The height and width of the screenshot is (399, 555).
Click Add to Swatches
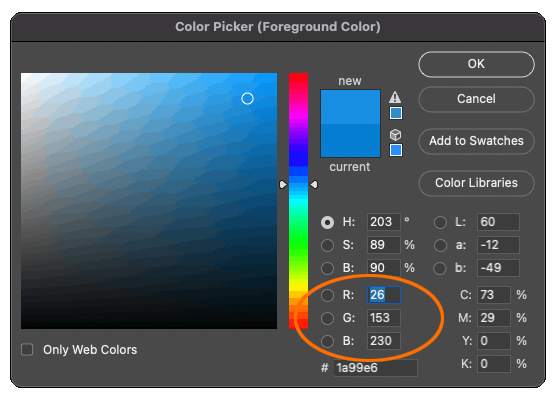(x=476, y=141)
